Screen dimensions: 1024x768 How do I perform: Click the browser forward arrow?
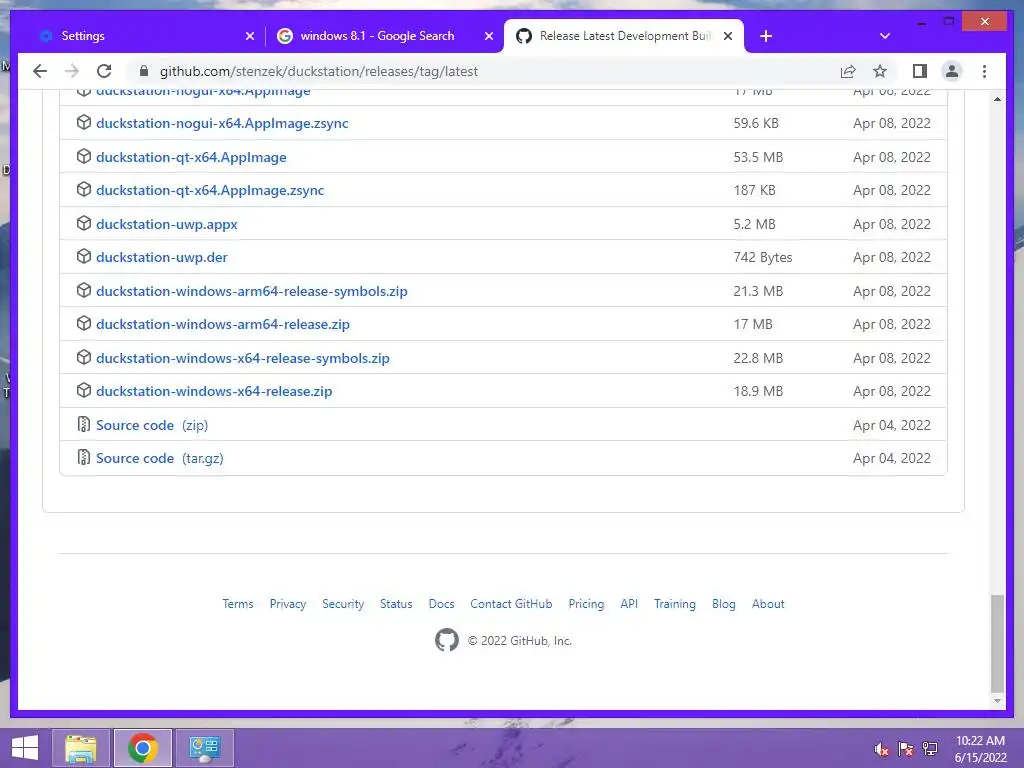(x=72, y=71)
